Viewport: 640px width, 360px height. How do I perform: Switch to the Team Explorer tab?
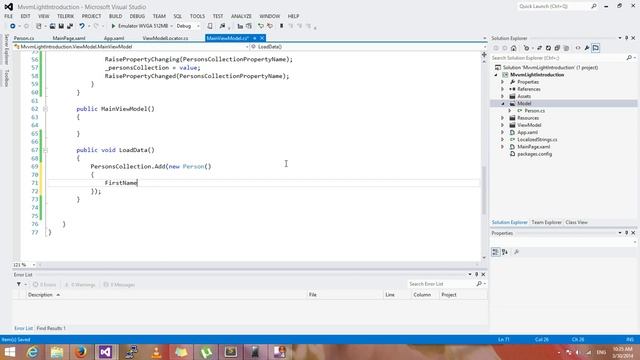click(546, 222)
